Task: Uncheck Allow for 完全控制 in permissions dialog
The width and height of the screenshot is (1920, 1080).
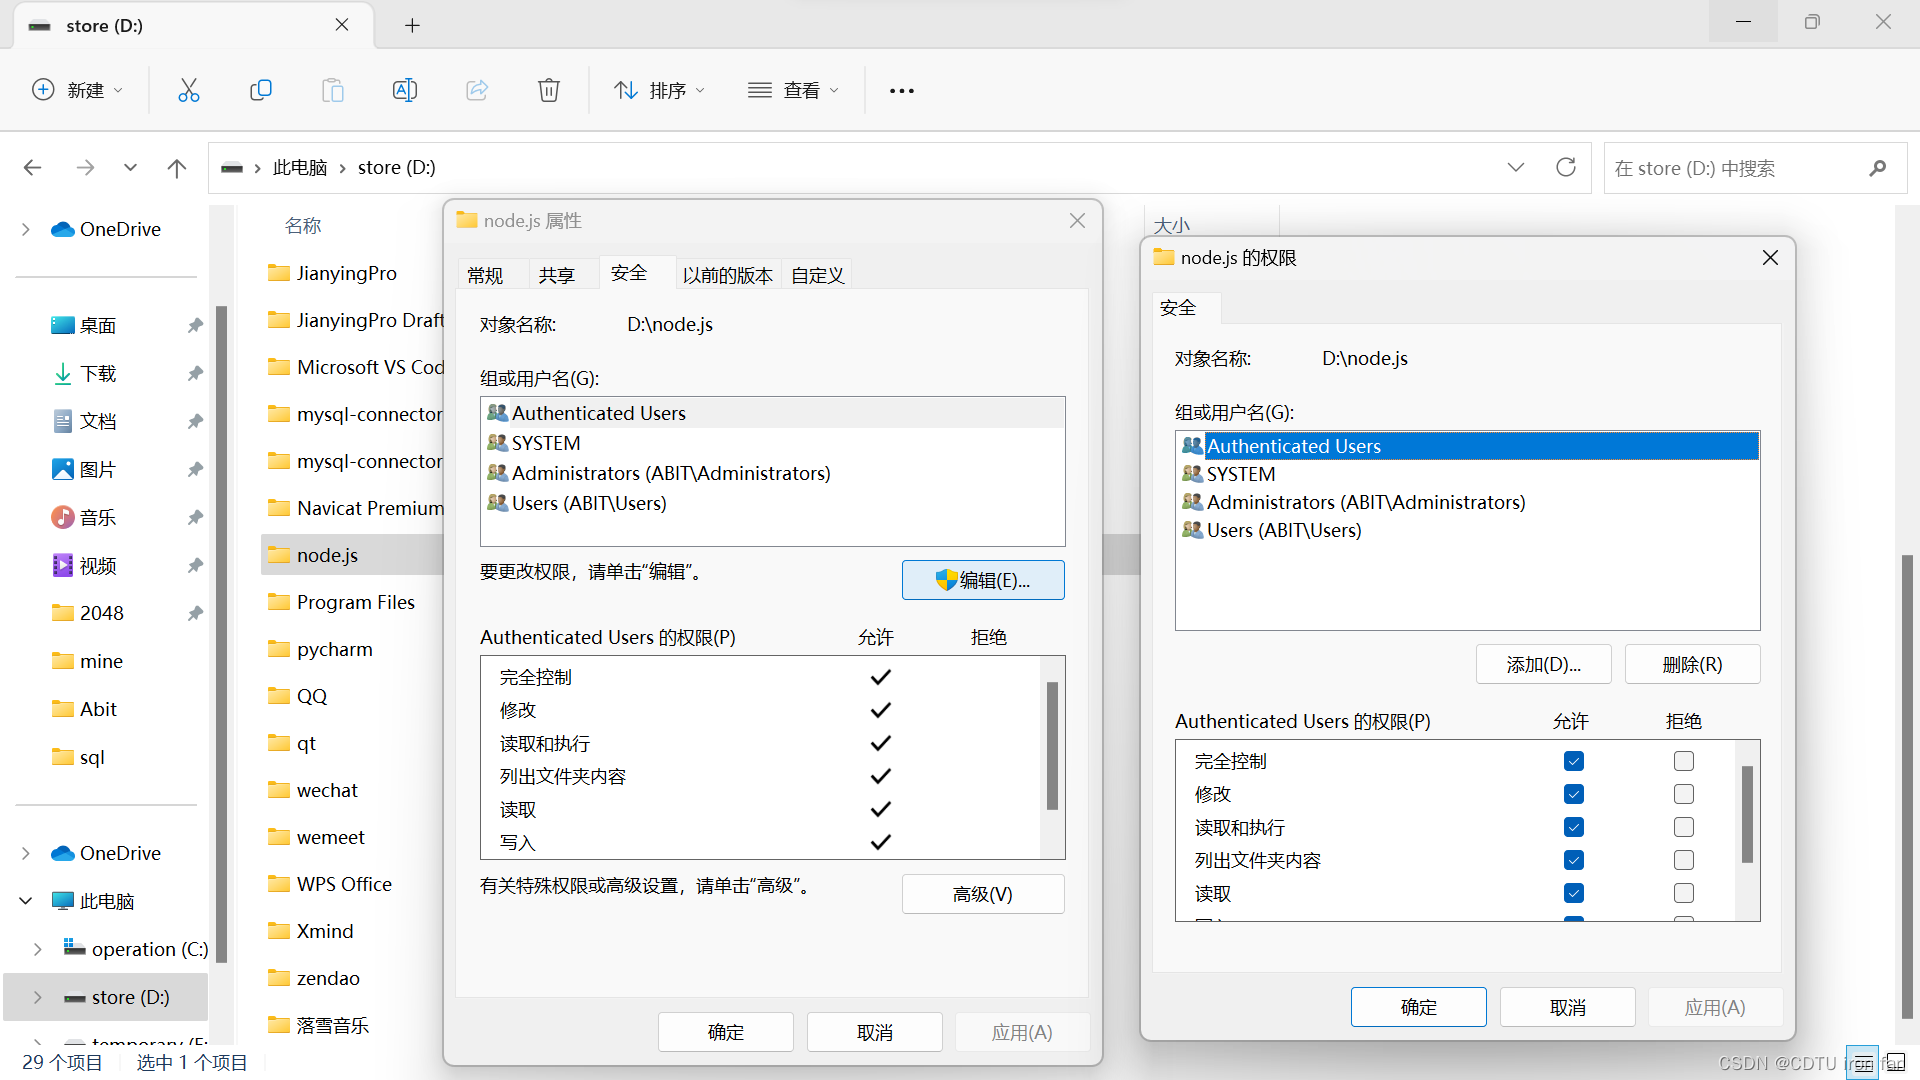Action: click(x=1574, y=761)
